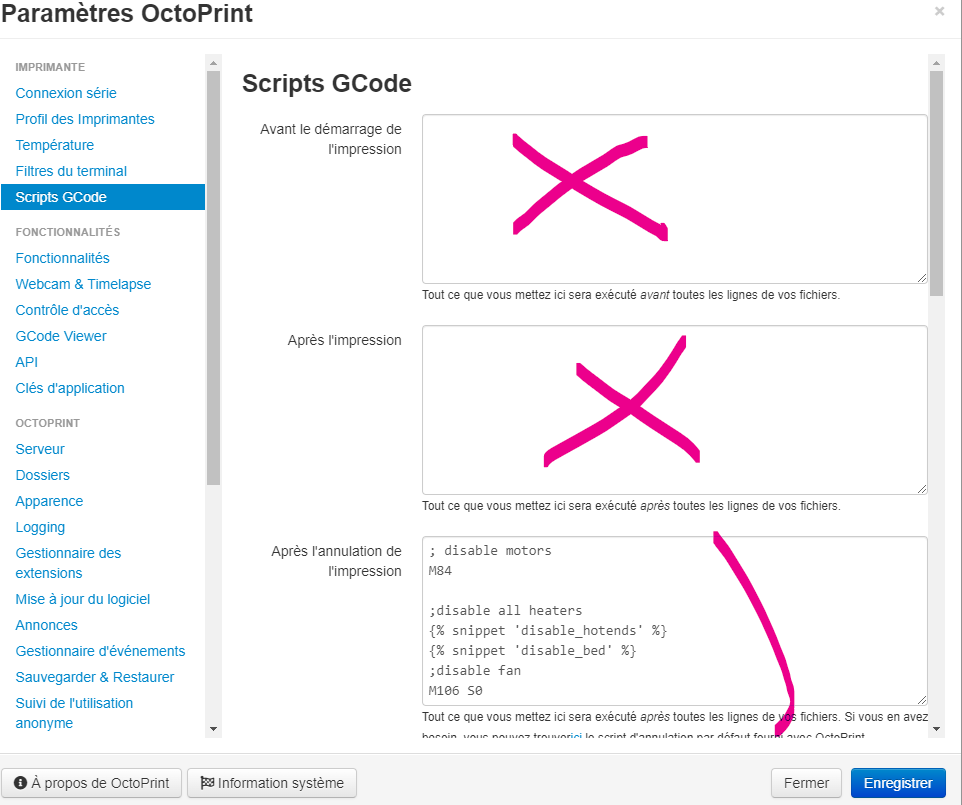Open Fonctionnalités settings
This screenshot has height=805, width=962.
(x=63, y=258)
